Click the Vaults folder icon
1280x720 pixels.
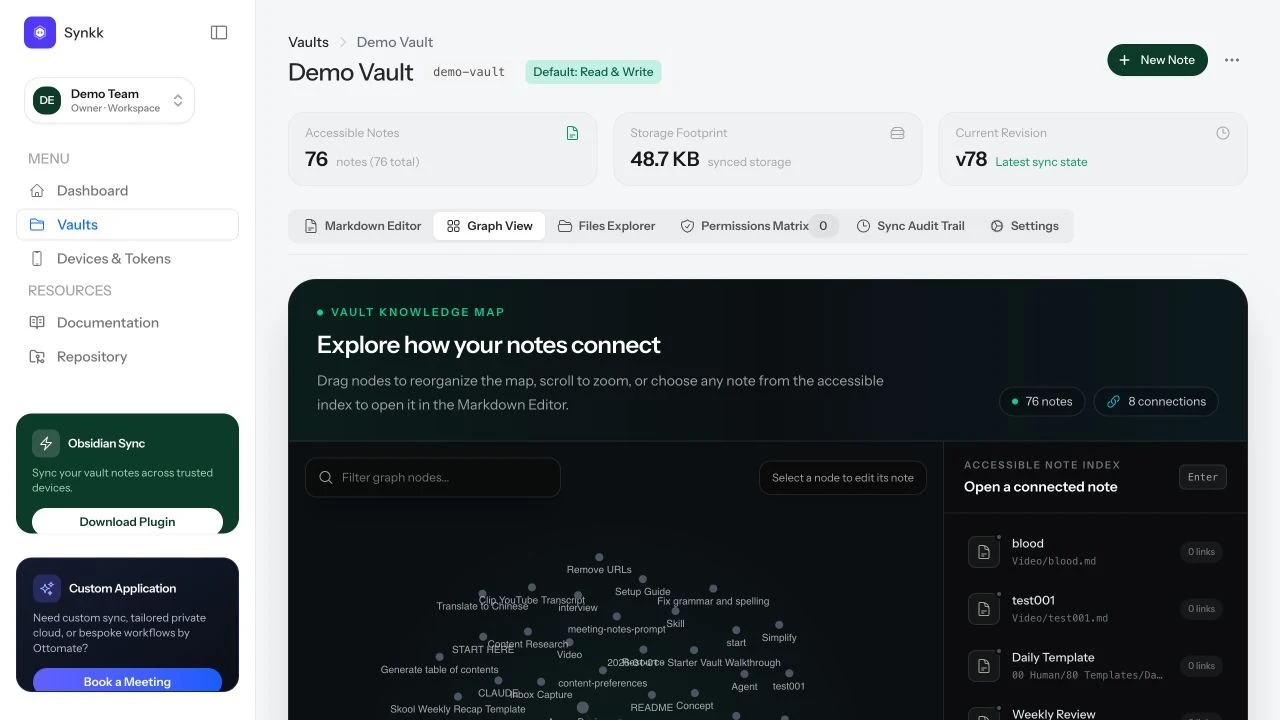37,224
